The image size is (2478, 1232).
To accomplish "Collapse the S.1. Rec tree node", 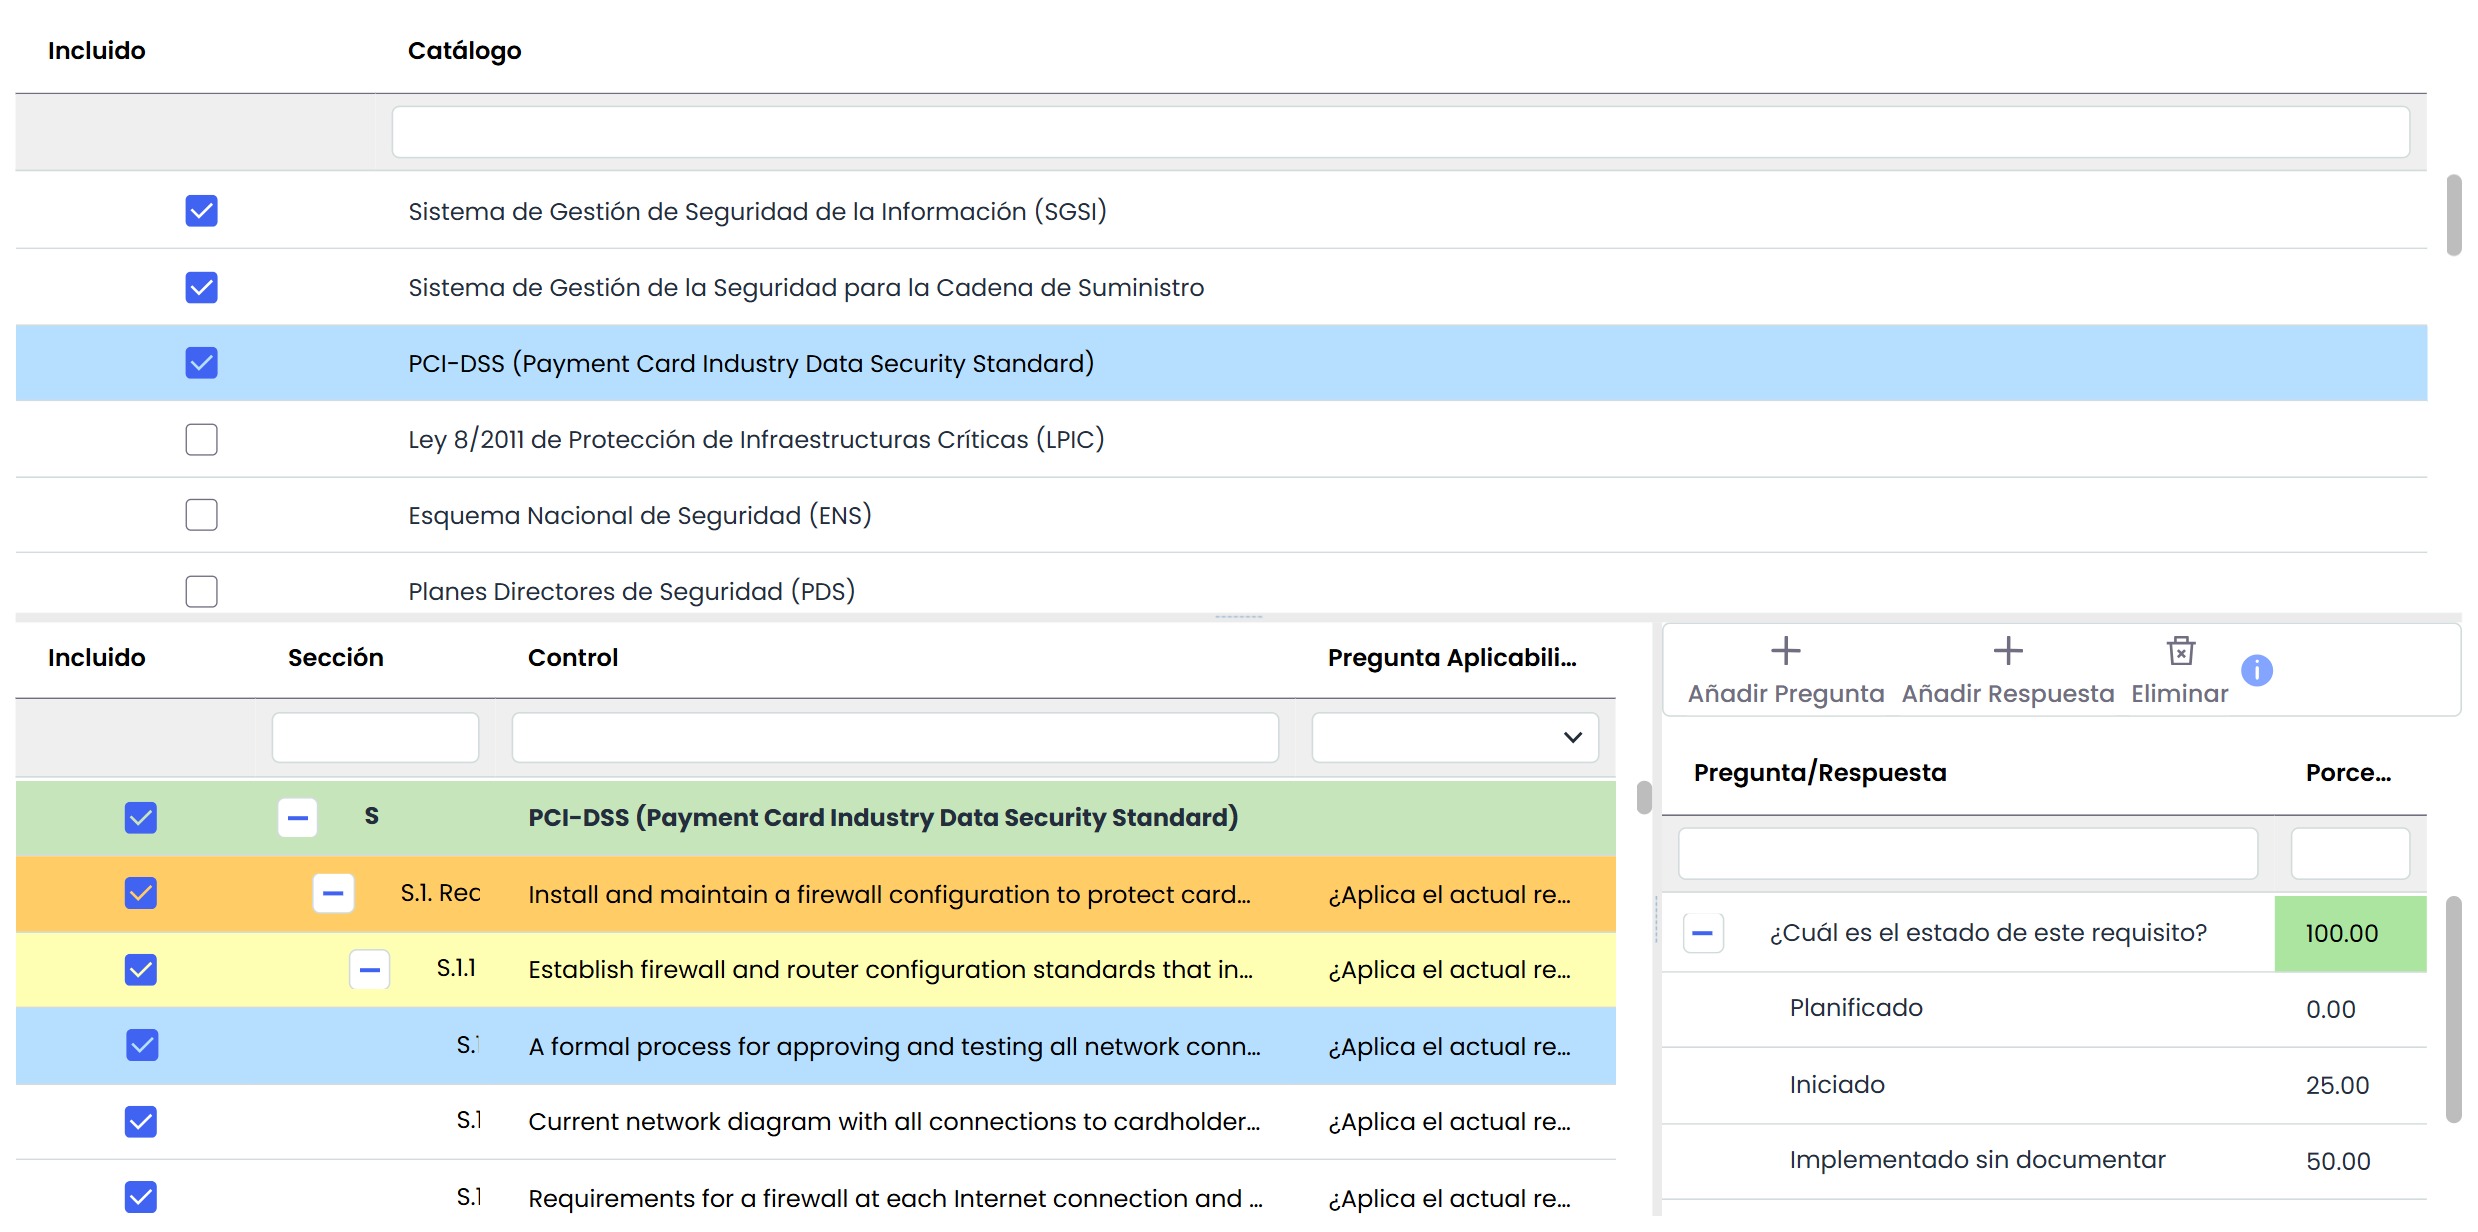I will pos(333,893).
